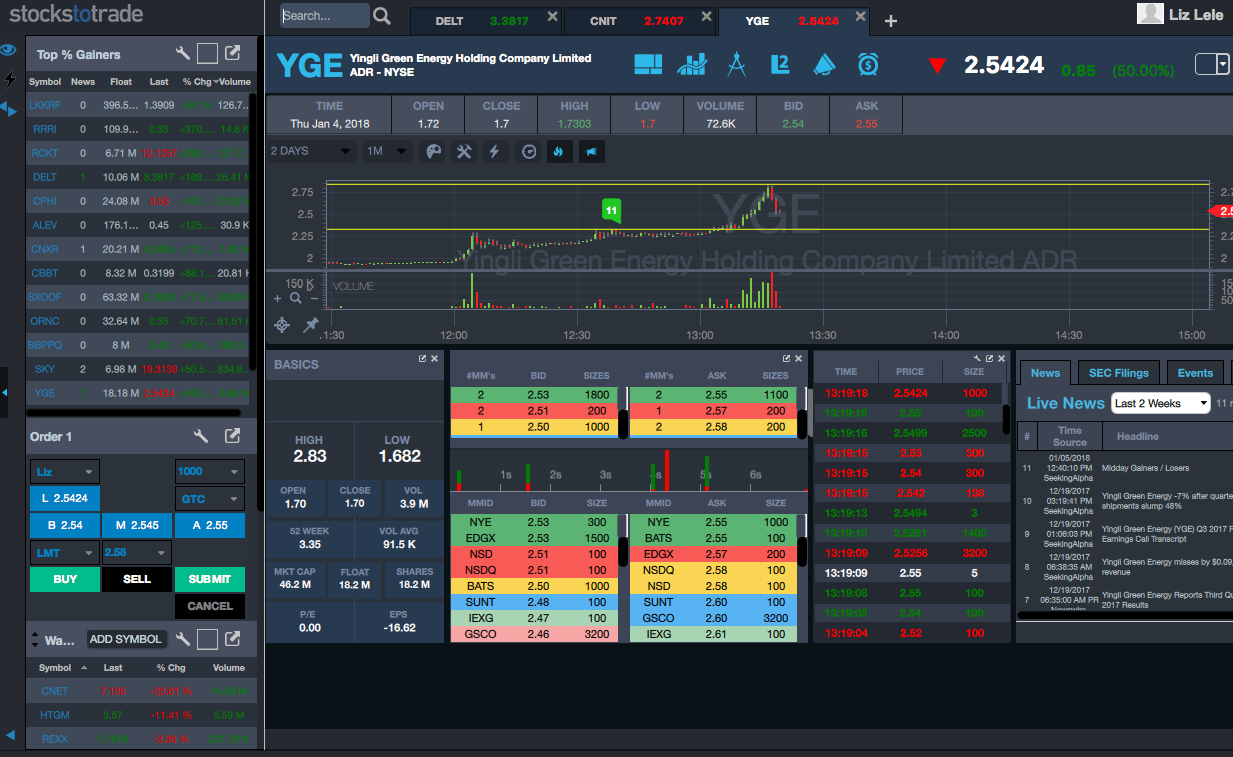
Task: Click the chart pin icon
Action: point(310,325)
